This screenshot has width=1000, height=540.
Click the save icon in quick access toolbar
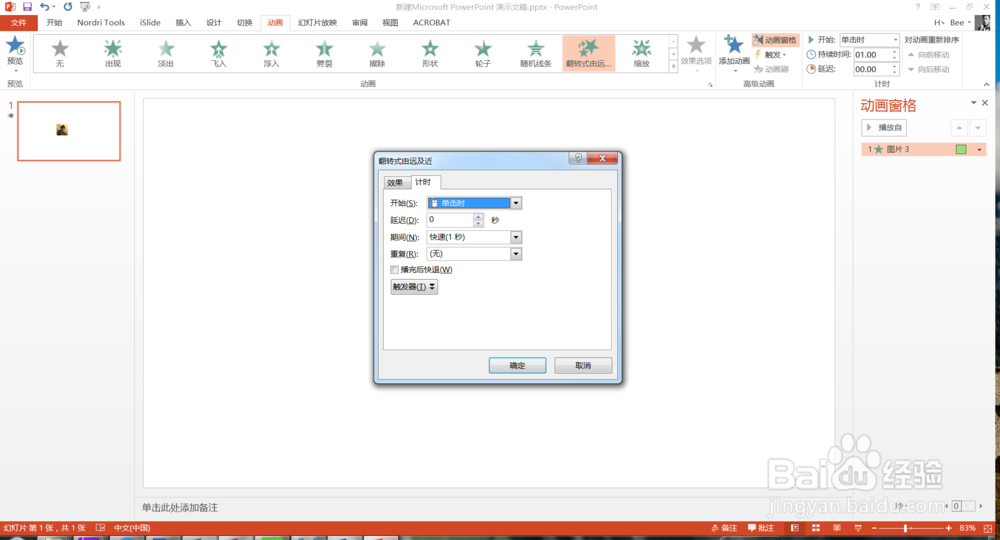(27, 6)
